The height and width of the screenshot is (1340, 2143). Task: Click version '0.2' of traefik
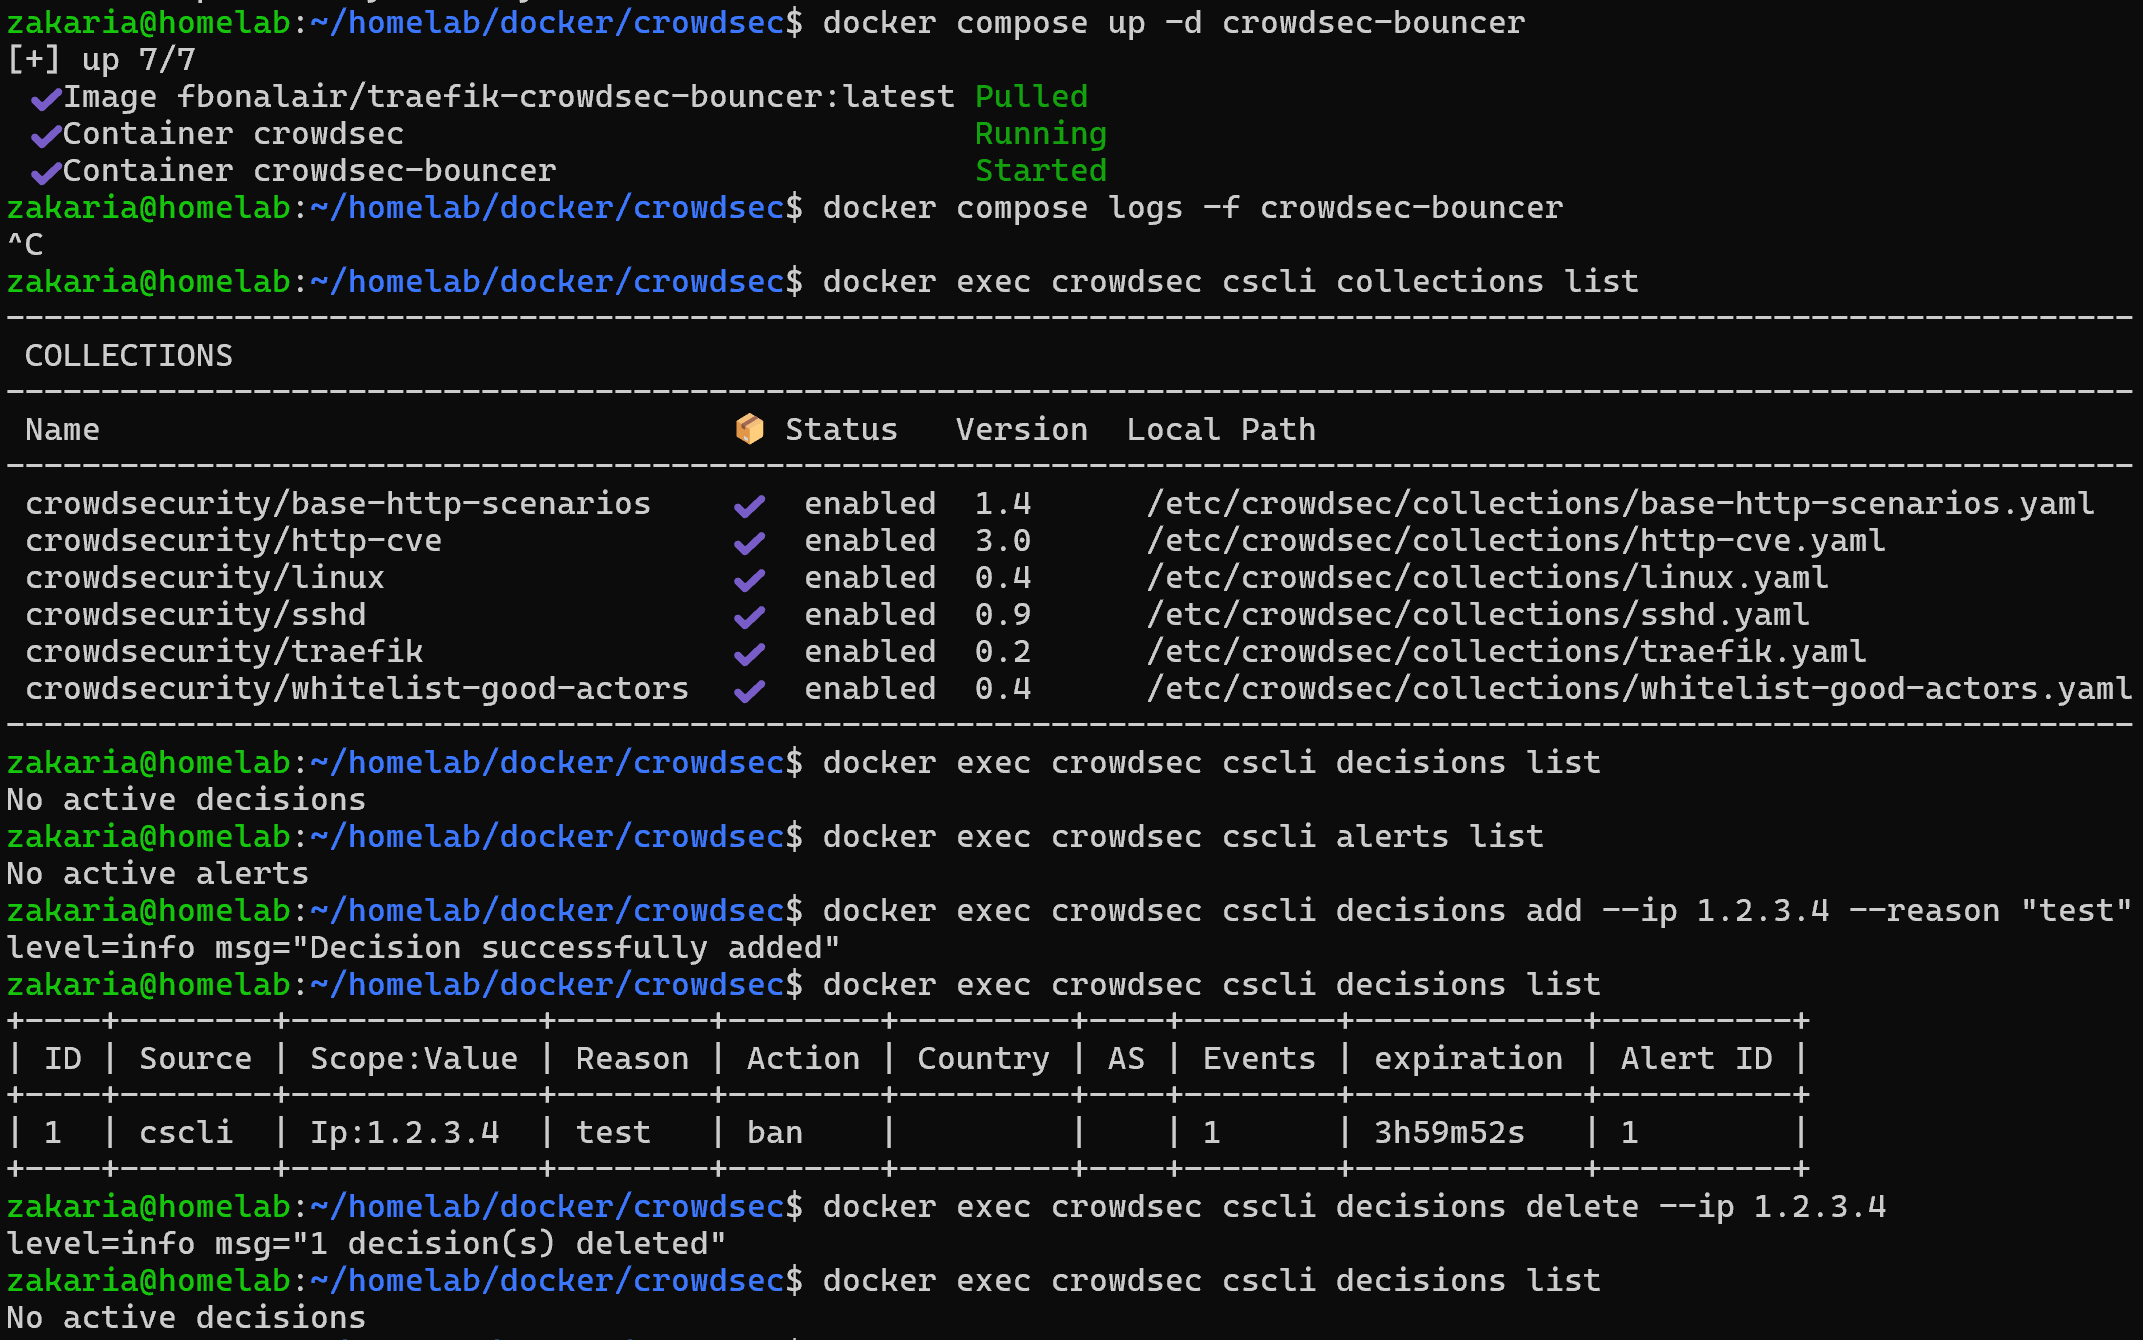1003,652
